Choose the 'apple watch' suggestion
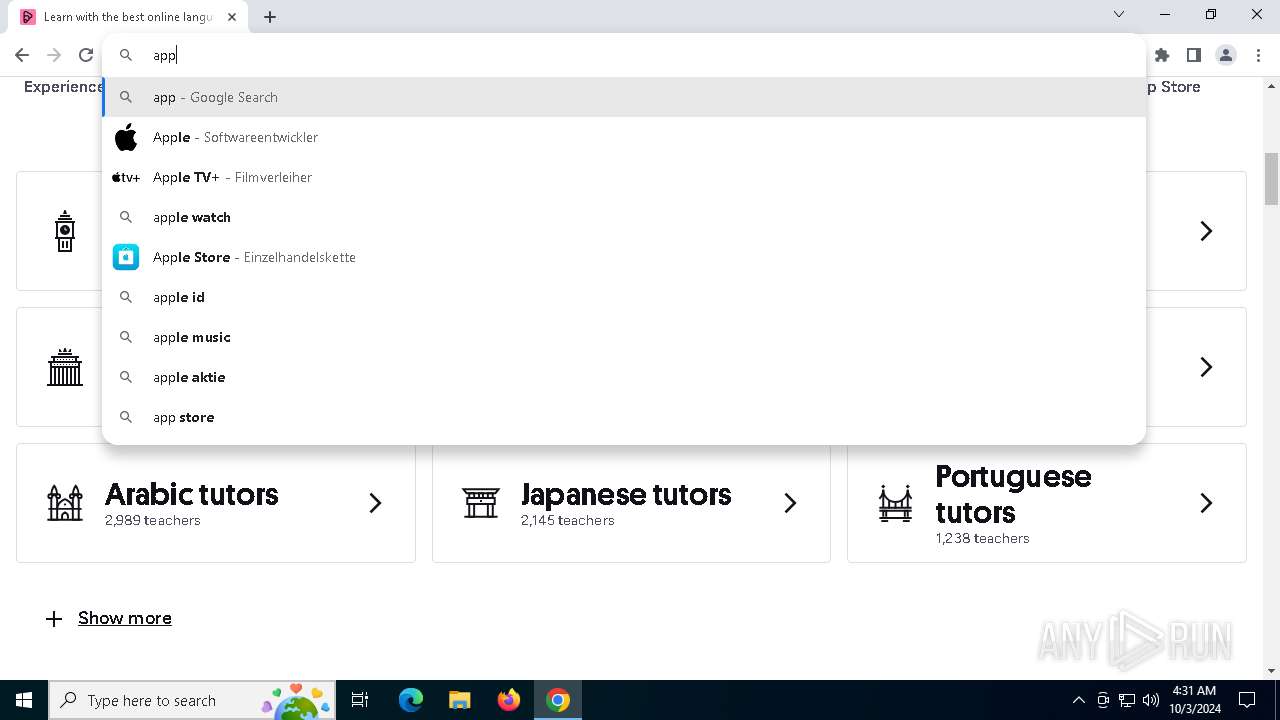The height and width of the screenshot is (720, 1280). click(624, 217)
